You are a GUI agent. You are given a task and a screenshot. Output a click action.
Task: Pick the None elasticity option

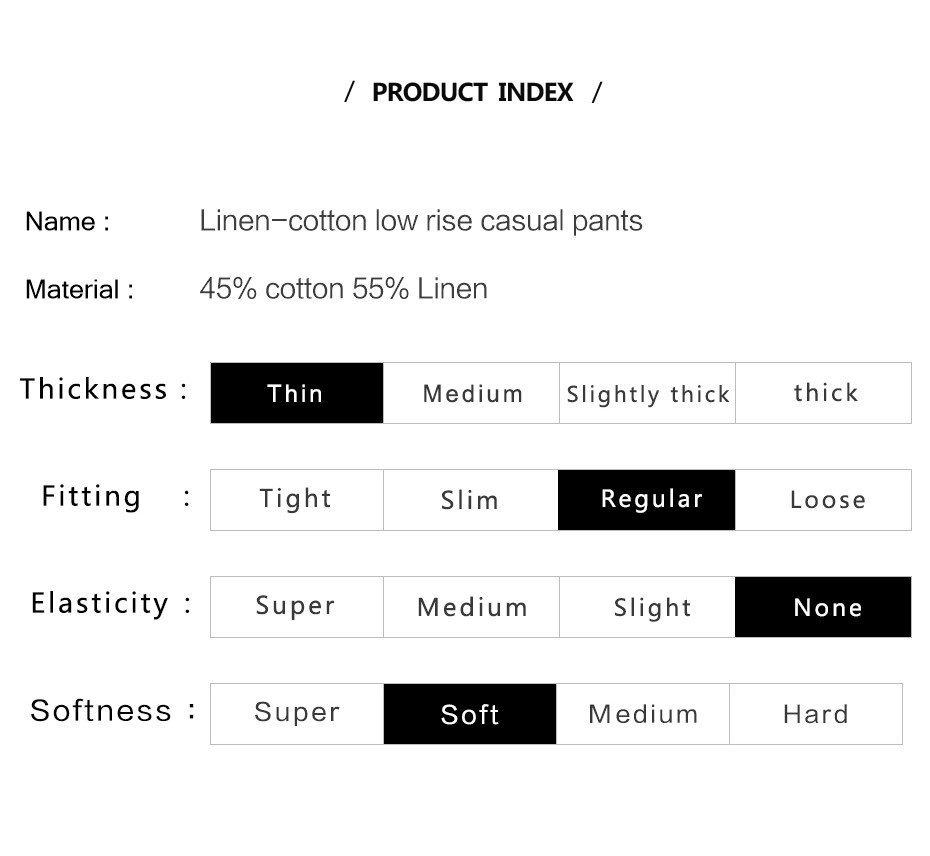(x=823, y=607)
